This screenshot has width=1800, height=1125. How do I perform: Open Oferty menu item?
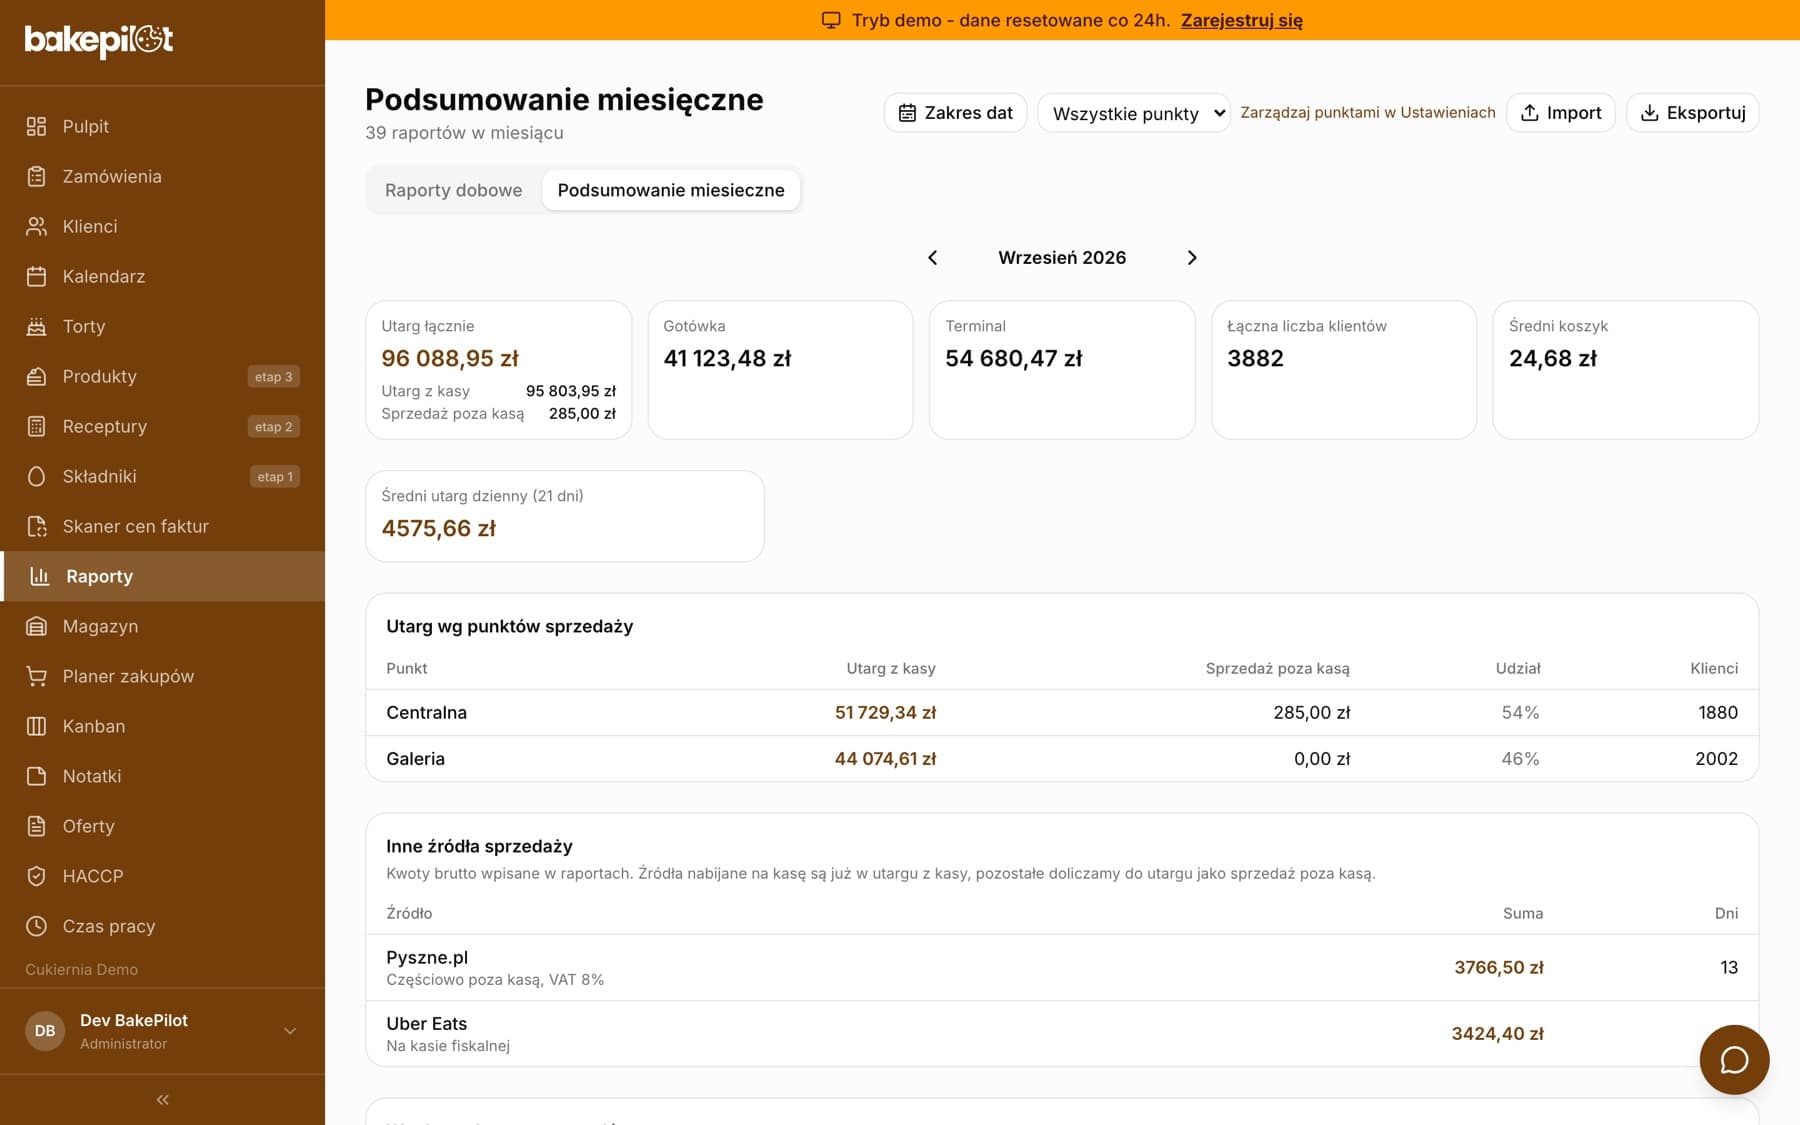[x=162, y=826]
